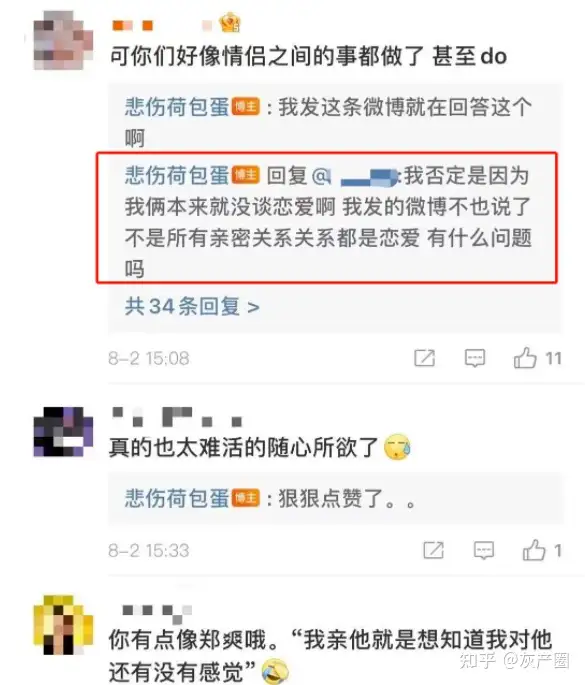This screenshot has width=585, height=685.
Task: Share the 15:08 comment with forward icon
Action: coord(425,358)
